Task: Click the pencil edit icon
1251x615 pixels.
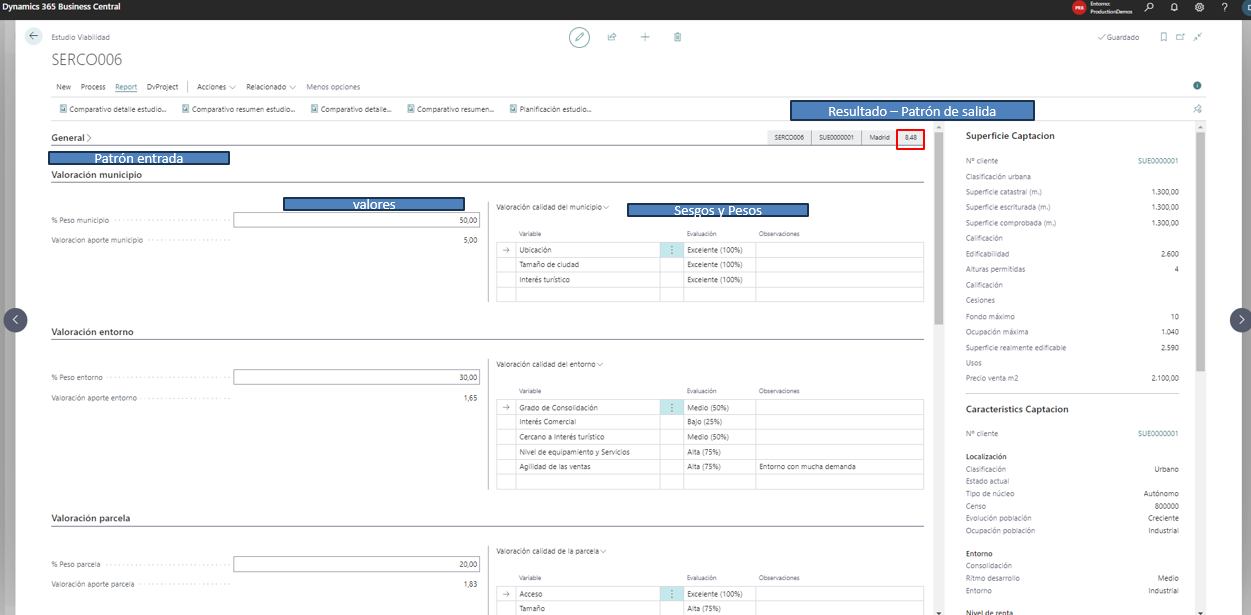Action: coord(579,37)
